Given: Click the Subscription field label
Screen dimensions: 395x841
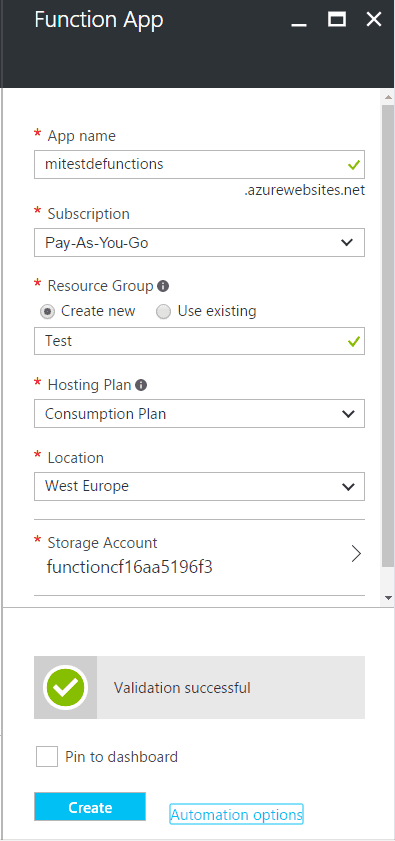Looking at the screenshot, I should click(x=89, y=214).
